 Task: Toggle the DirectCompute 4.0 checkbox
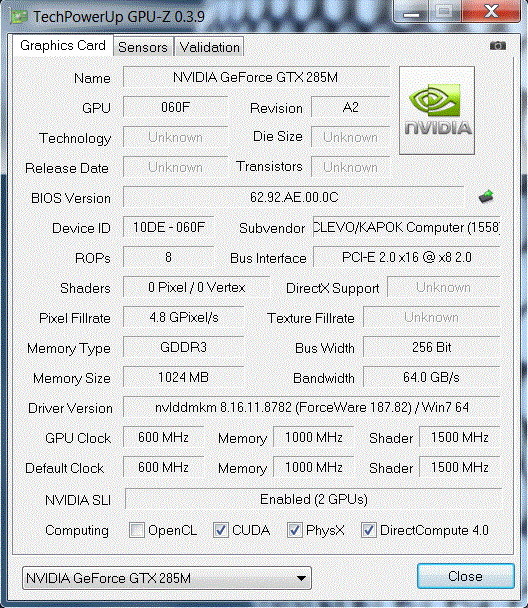(x=368, y=530)
